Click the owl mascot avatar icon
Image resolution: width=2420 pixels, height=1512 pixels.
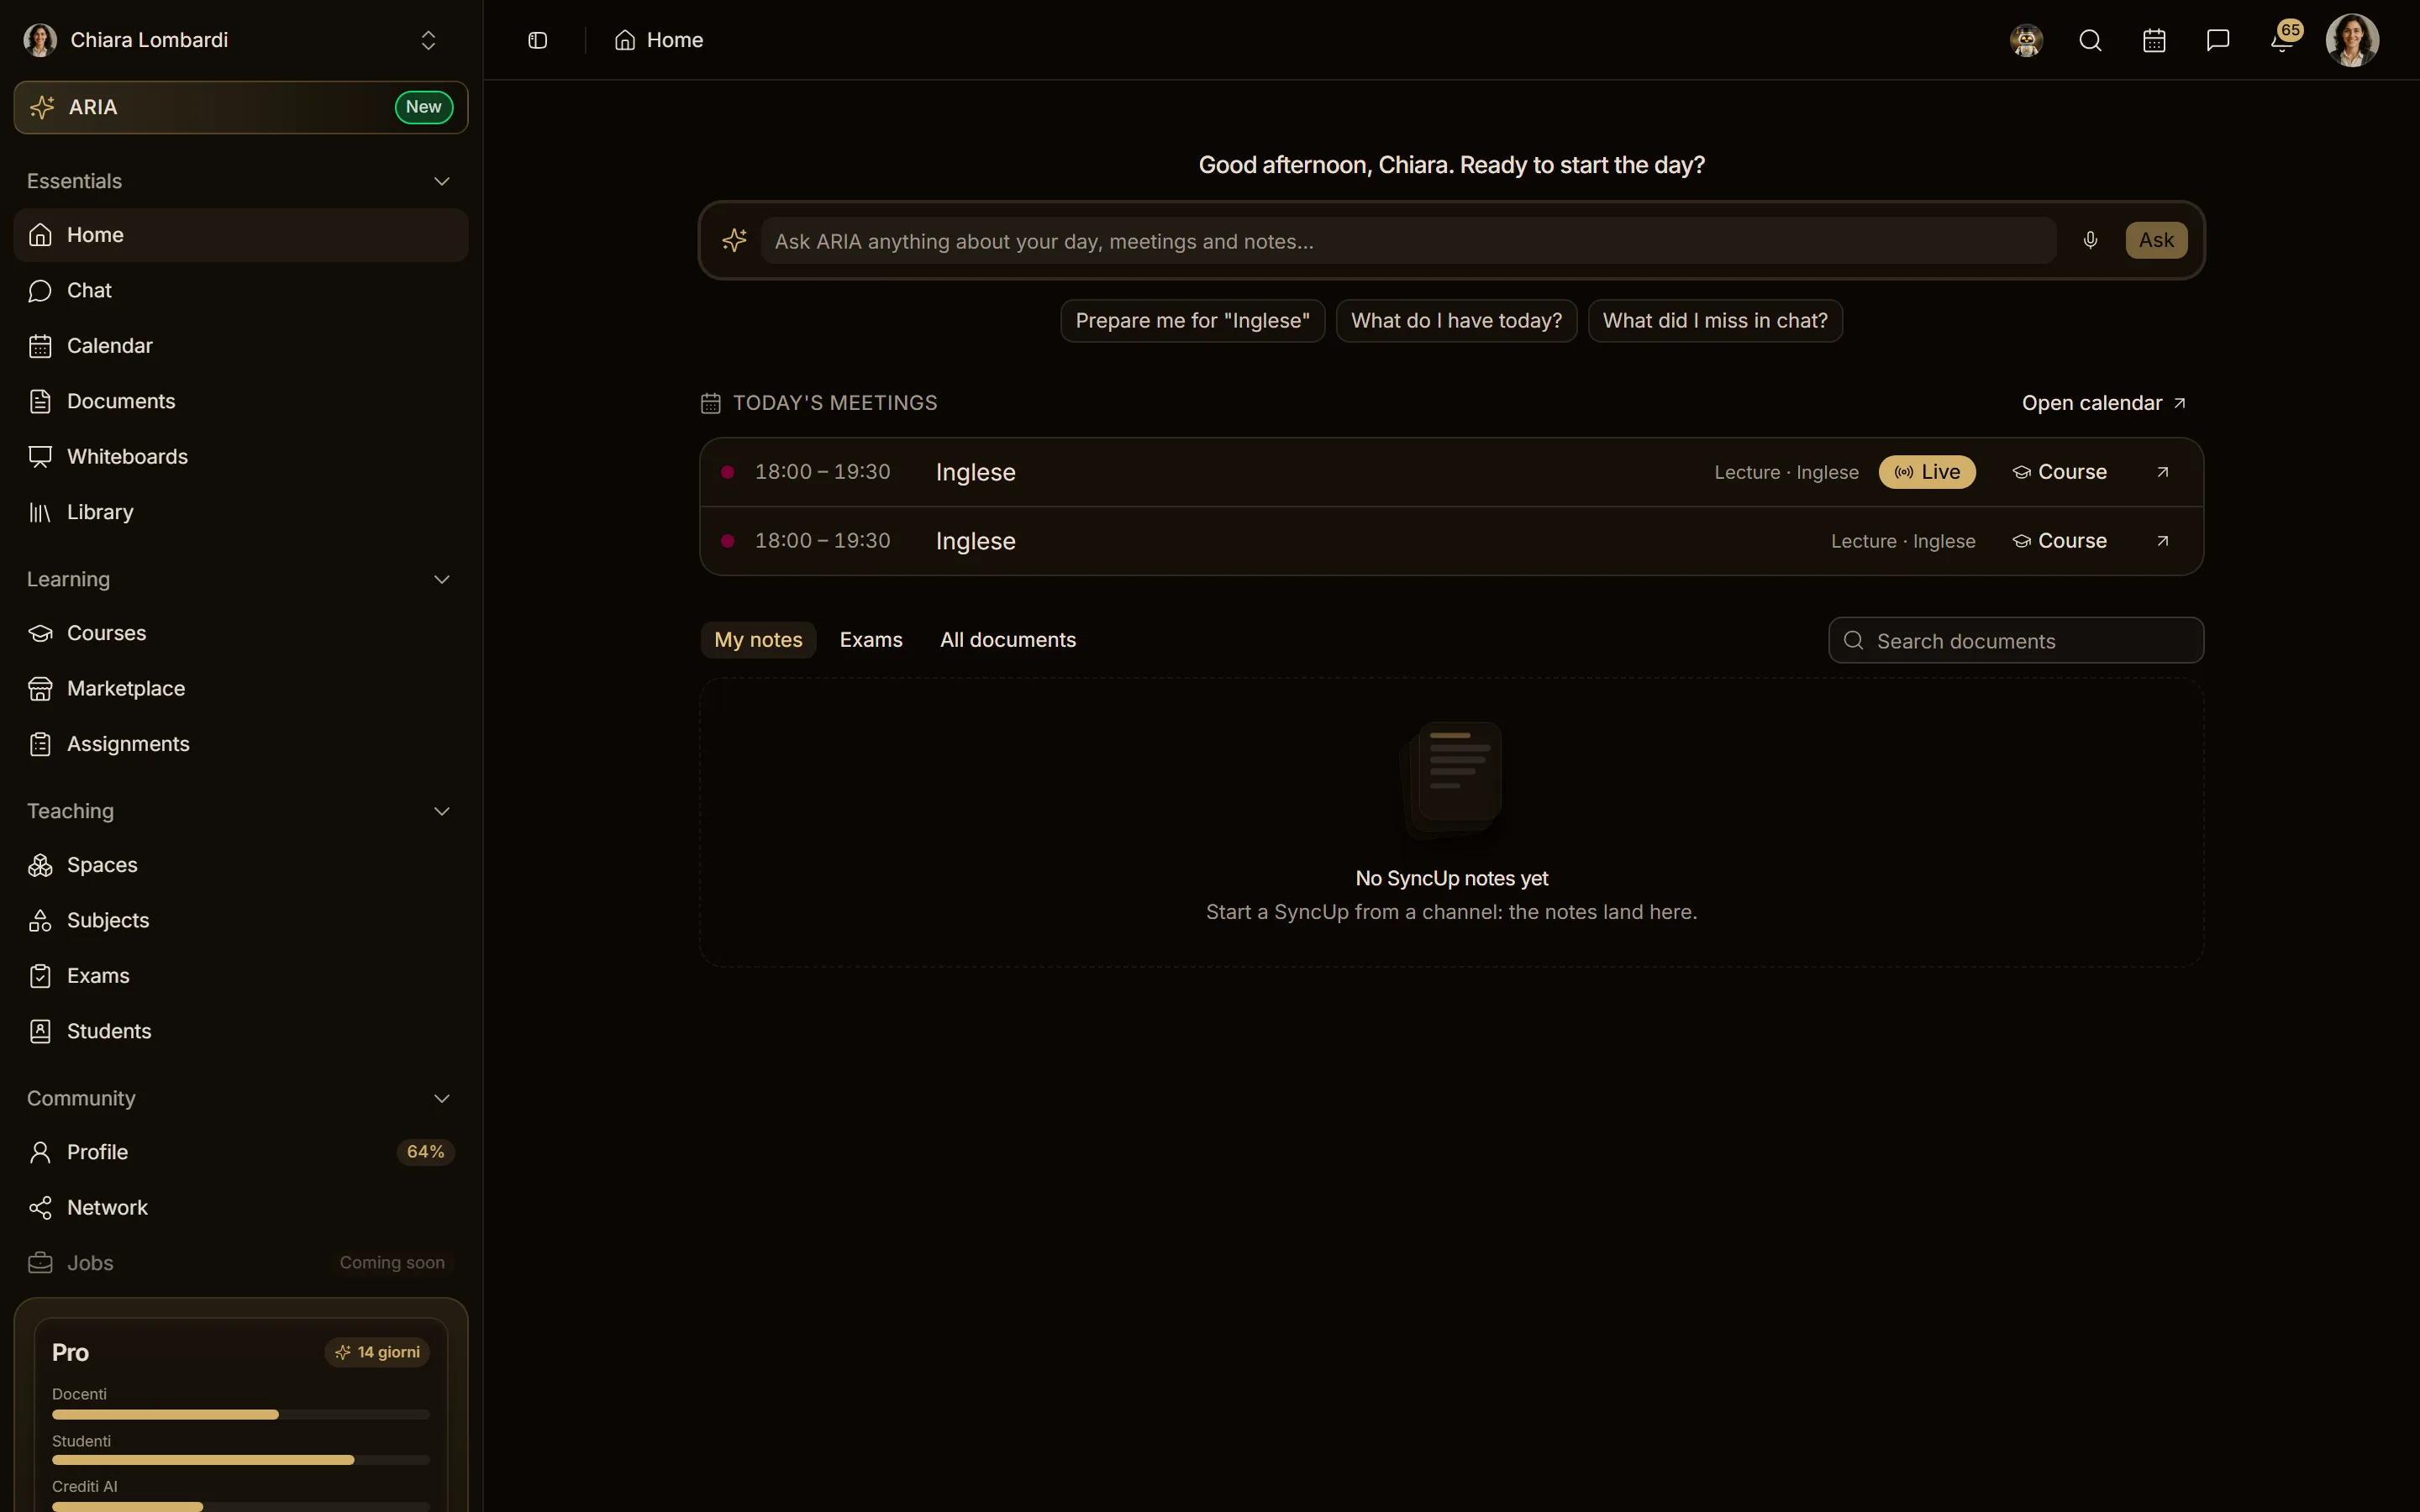pyautogui.click(x=2026, y=40)
